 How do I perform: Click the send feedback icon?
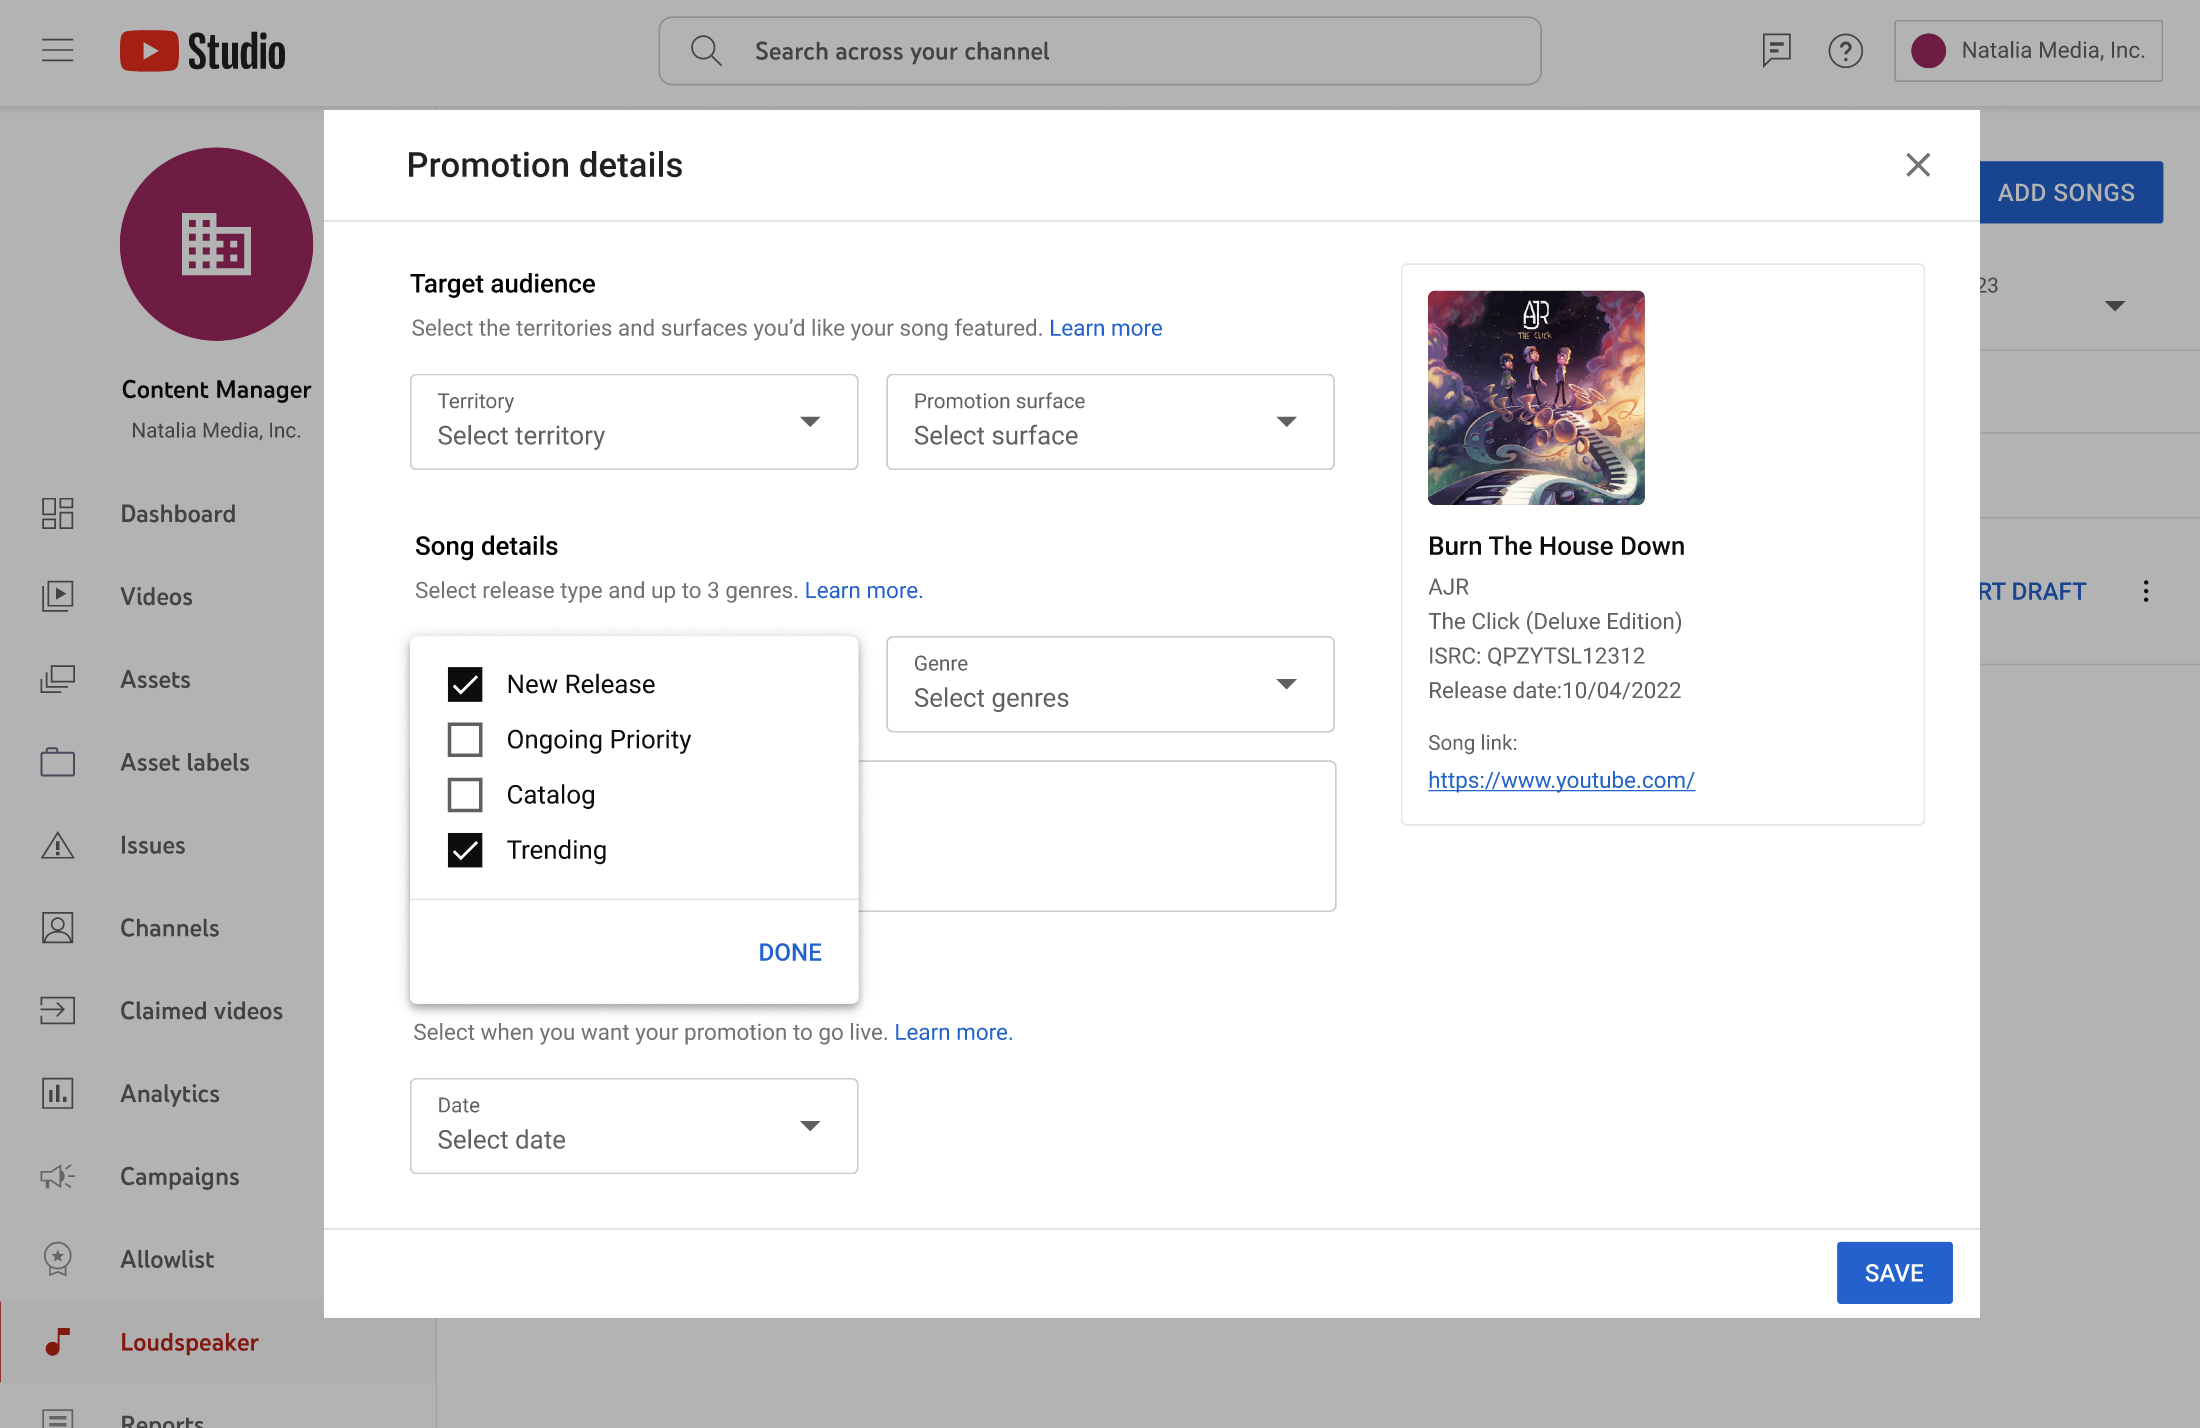pyautogui.click(x=1776, y=50)
